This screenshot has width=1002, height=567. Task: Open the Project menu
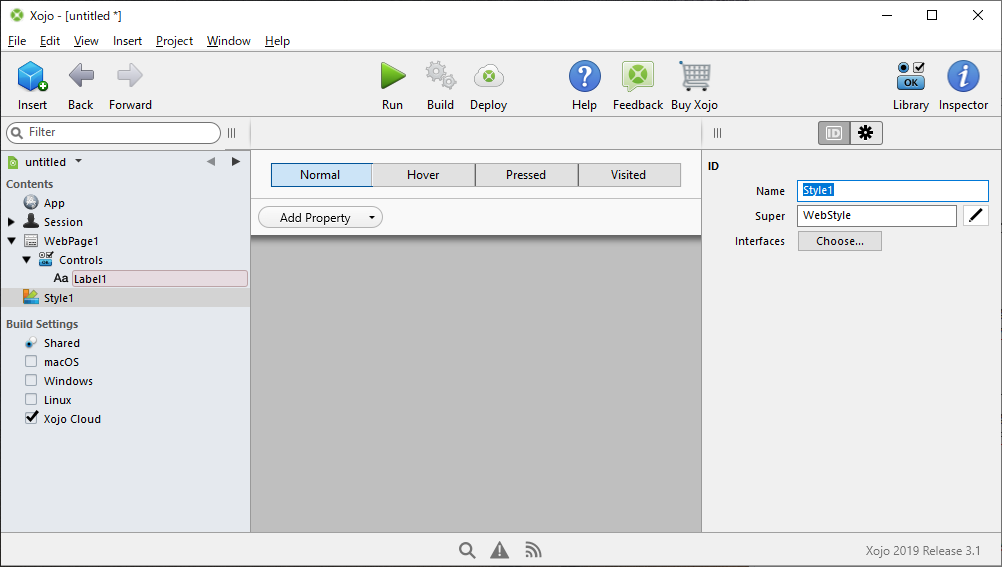[x=174, y=41]
